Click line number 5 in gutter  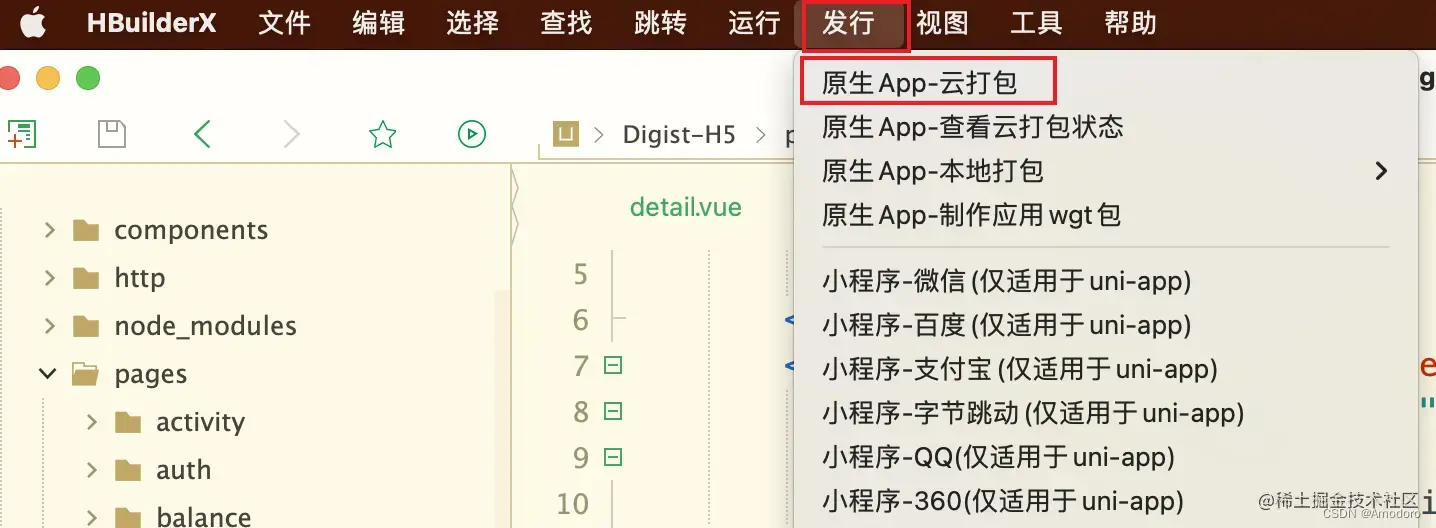click(581, 274)
